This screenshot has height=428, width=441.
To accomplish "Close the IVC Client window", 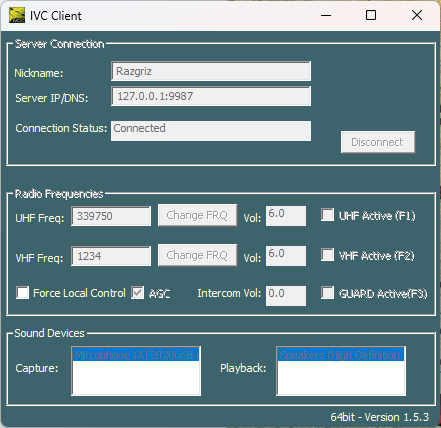I will point(417,15).
